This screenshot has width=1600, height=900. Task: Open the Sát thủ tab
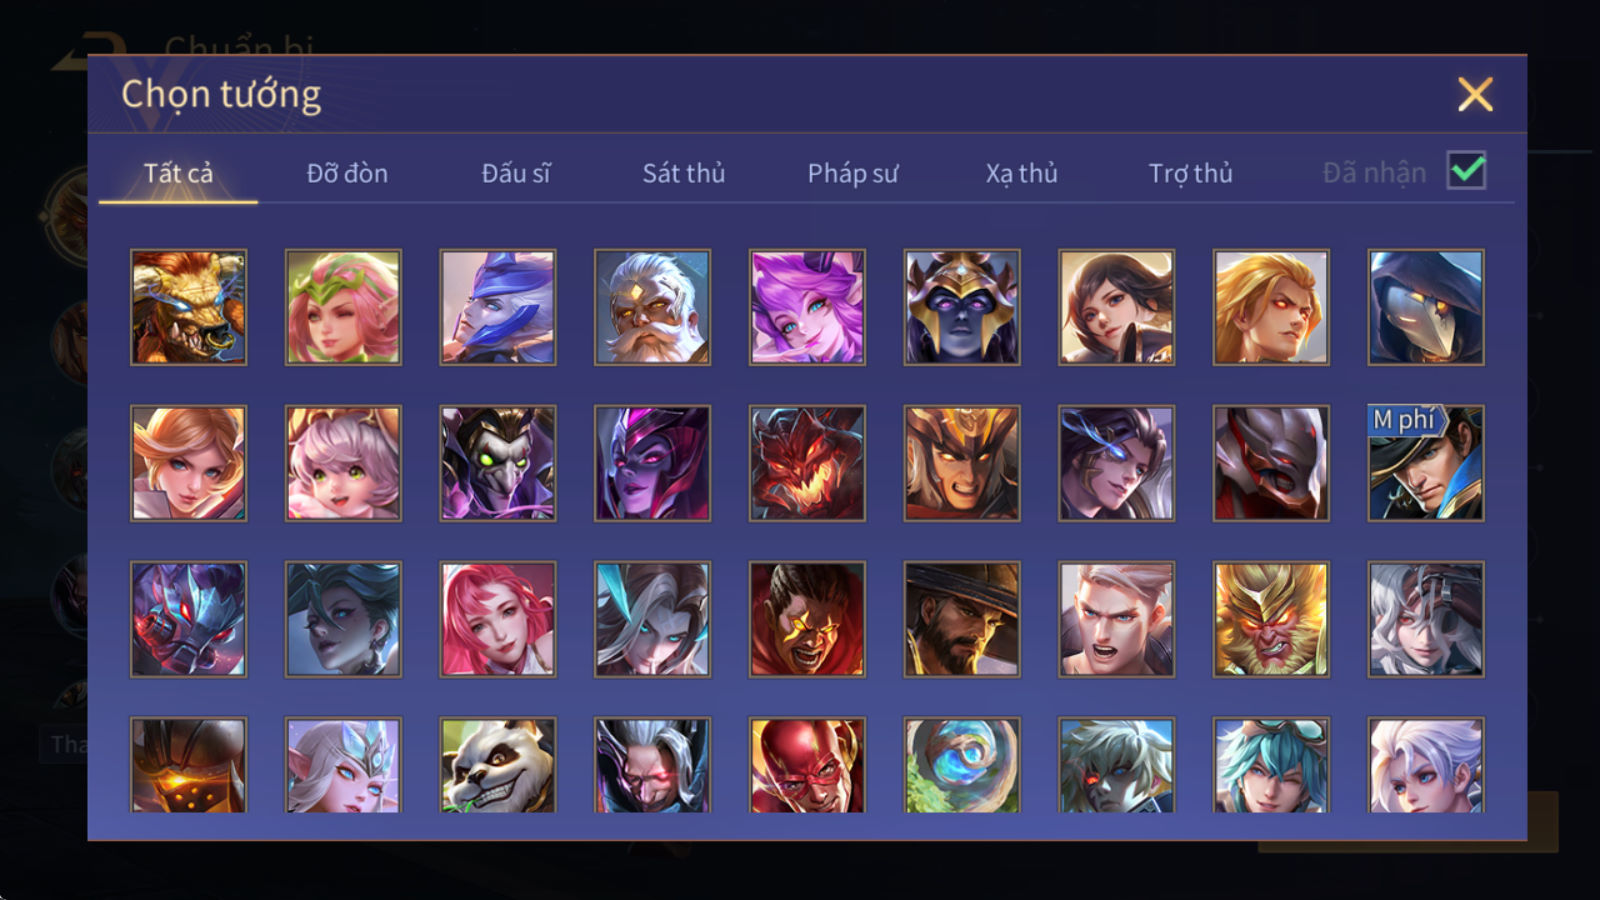(x=683, y=173)
